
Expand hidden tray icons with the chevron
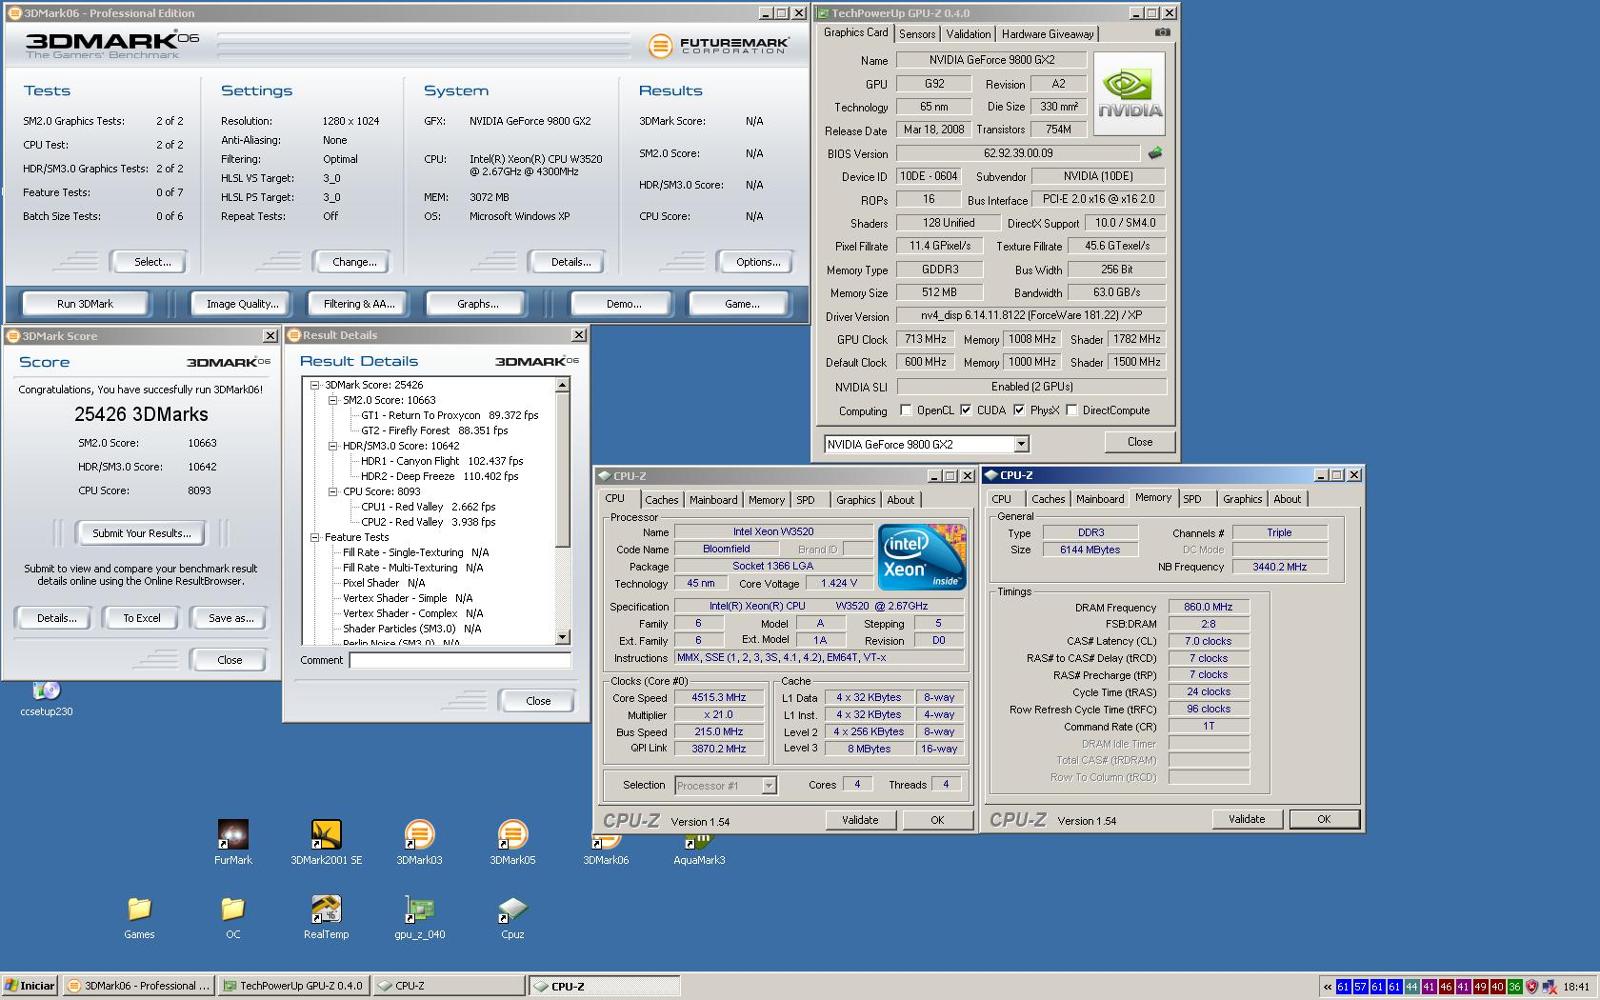point(1327,987)
